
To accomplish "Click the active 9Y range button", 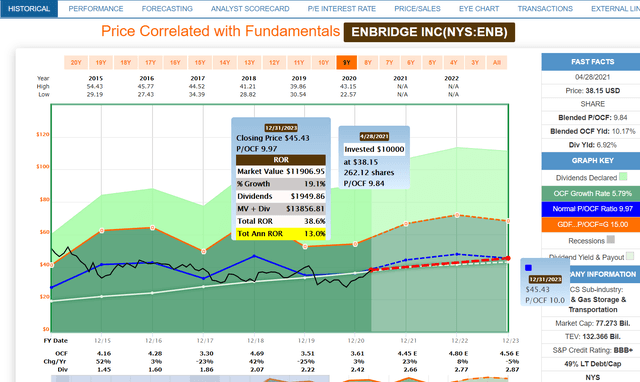I will pos(347,62).
